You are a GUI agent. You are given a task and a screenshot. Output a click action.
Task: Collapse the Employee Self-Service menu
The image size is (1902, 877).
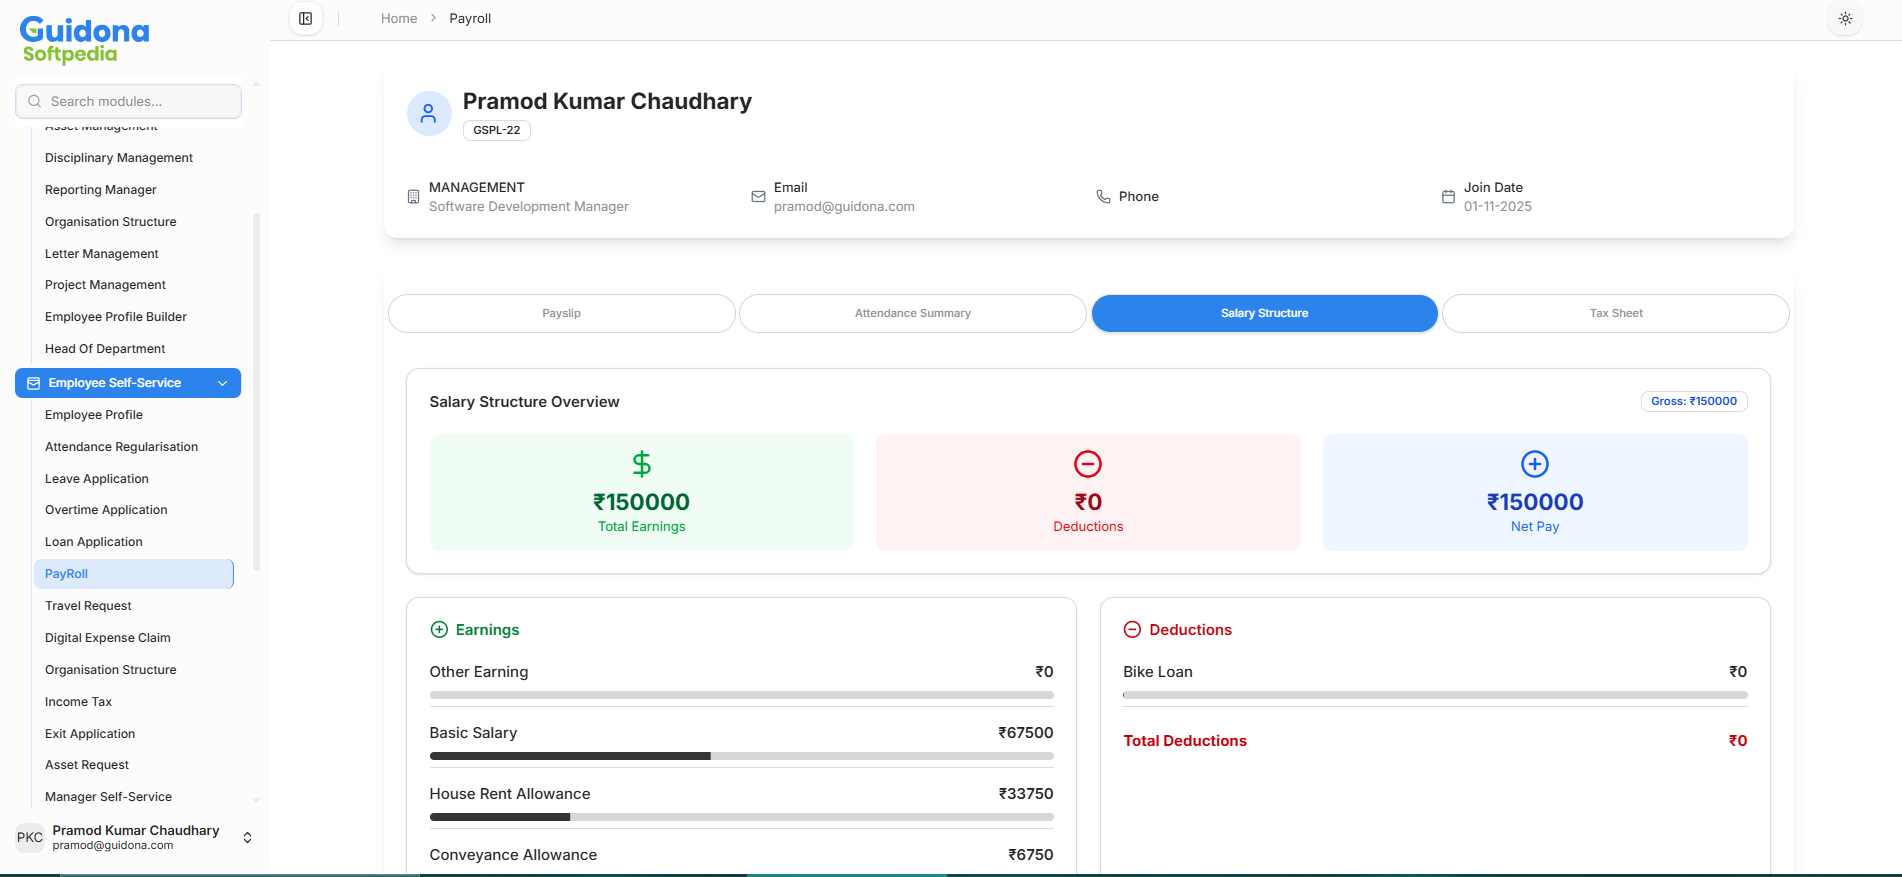pos(222,383)
